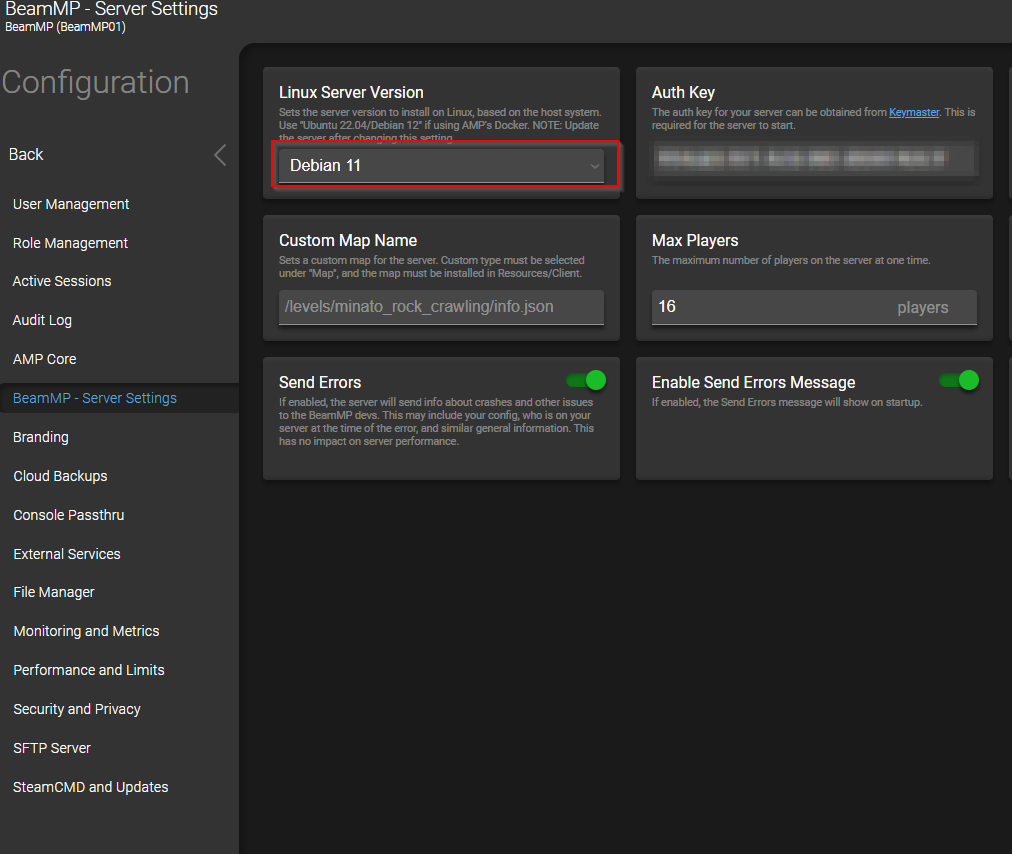Toggle Enable Send Errors Message switch
Viewport: 1012px width, 854px height.
[x=959, y=380]
